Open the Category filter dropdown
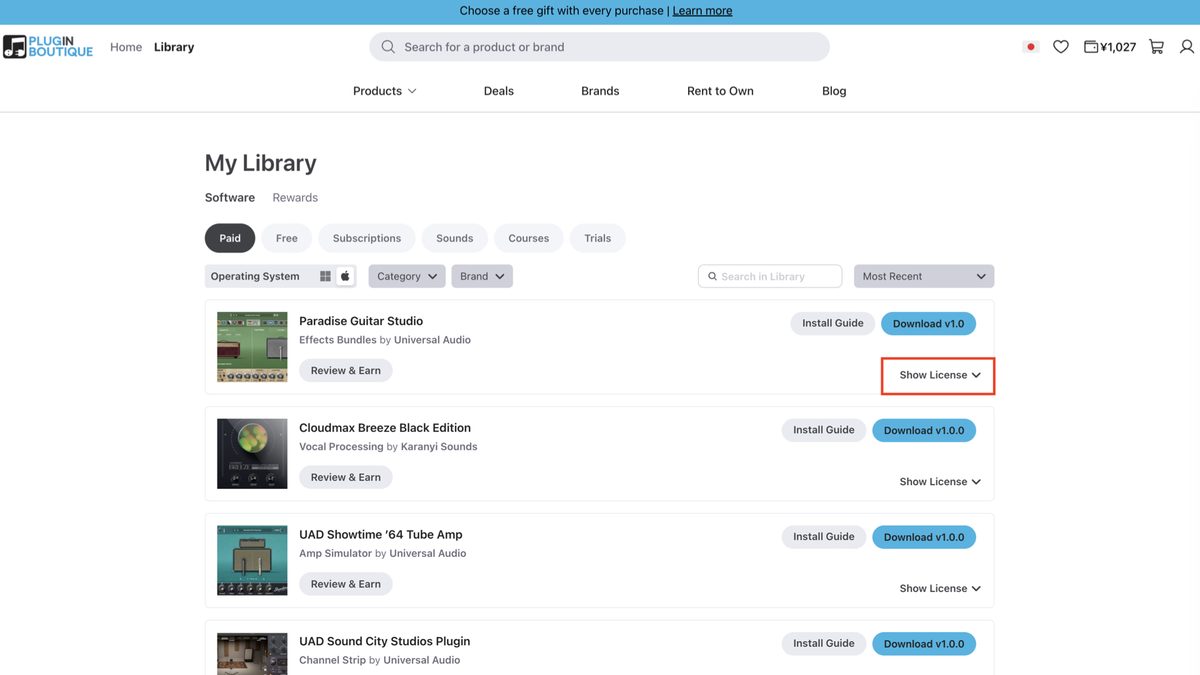Screen dimensions: 1200x675 [407, 276]
